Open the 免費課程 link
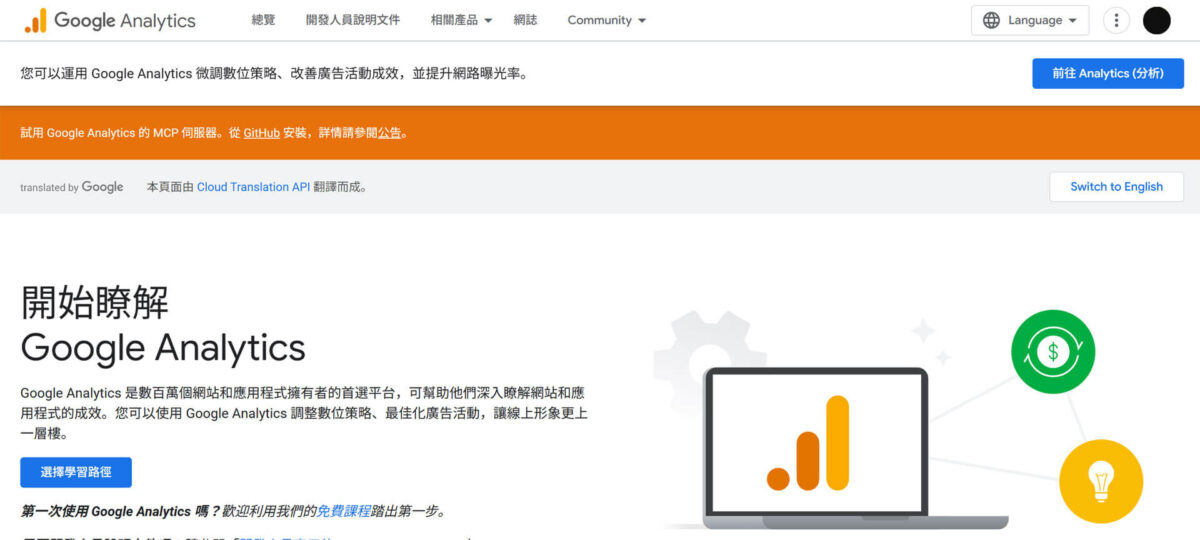 pyautogui.click(x=344, y=511)
